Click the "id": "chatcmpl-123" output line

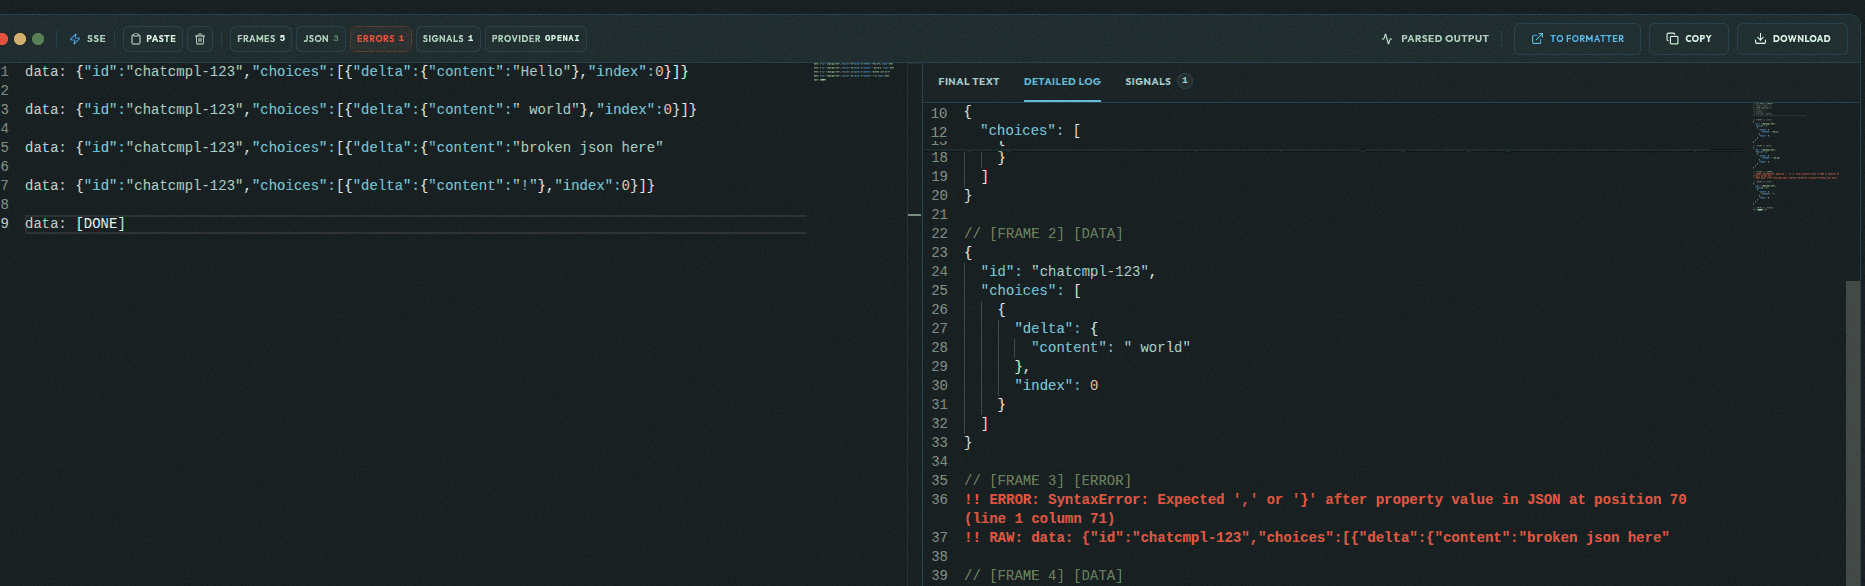click(1068, 272)
